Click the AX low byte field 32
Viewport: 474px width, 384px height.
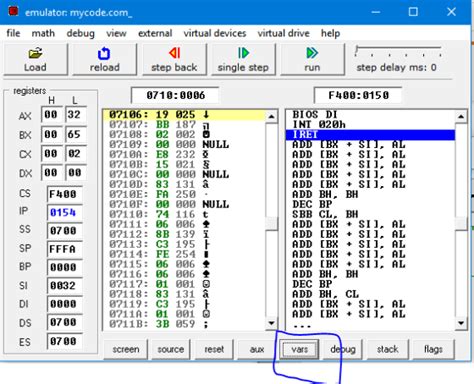(75, 115)
